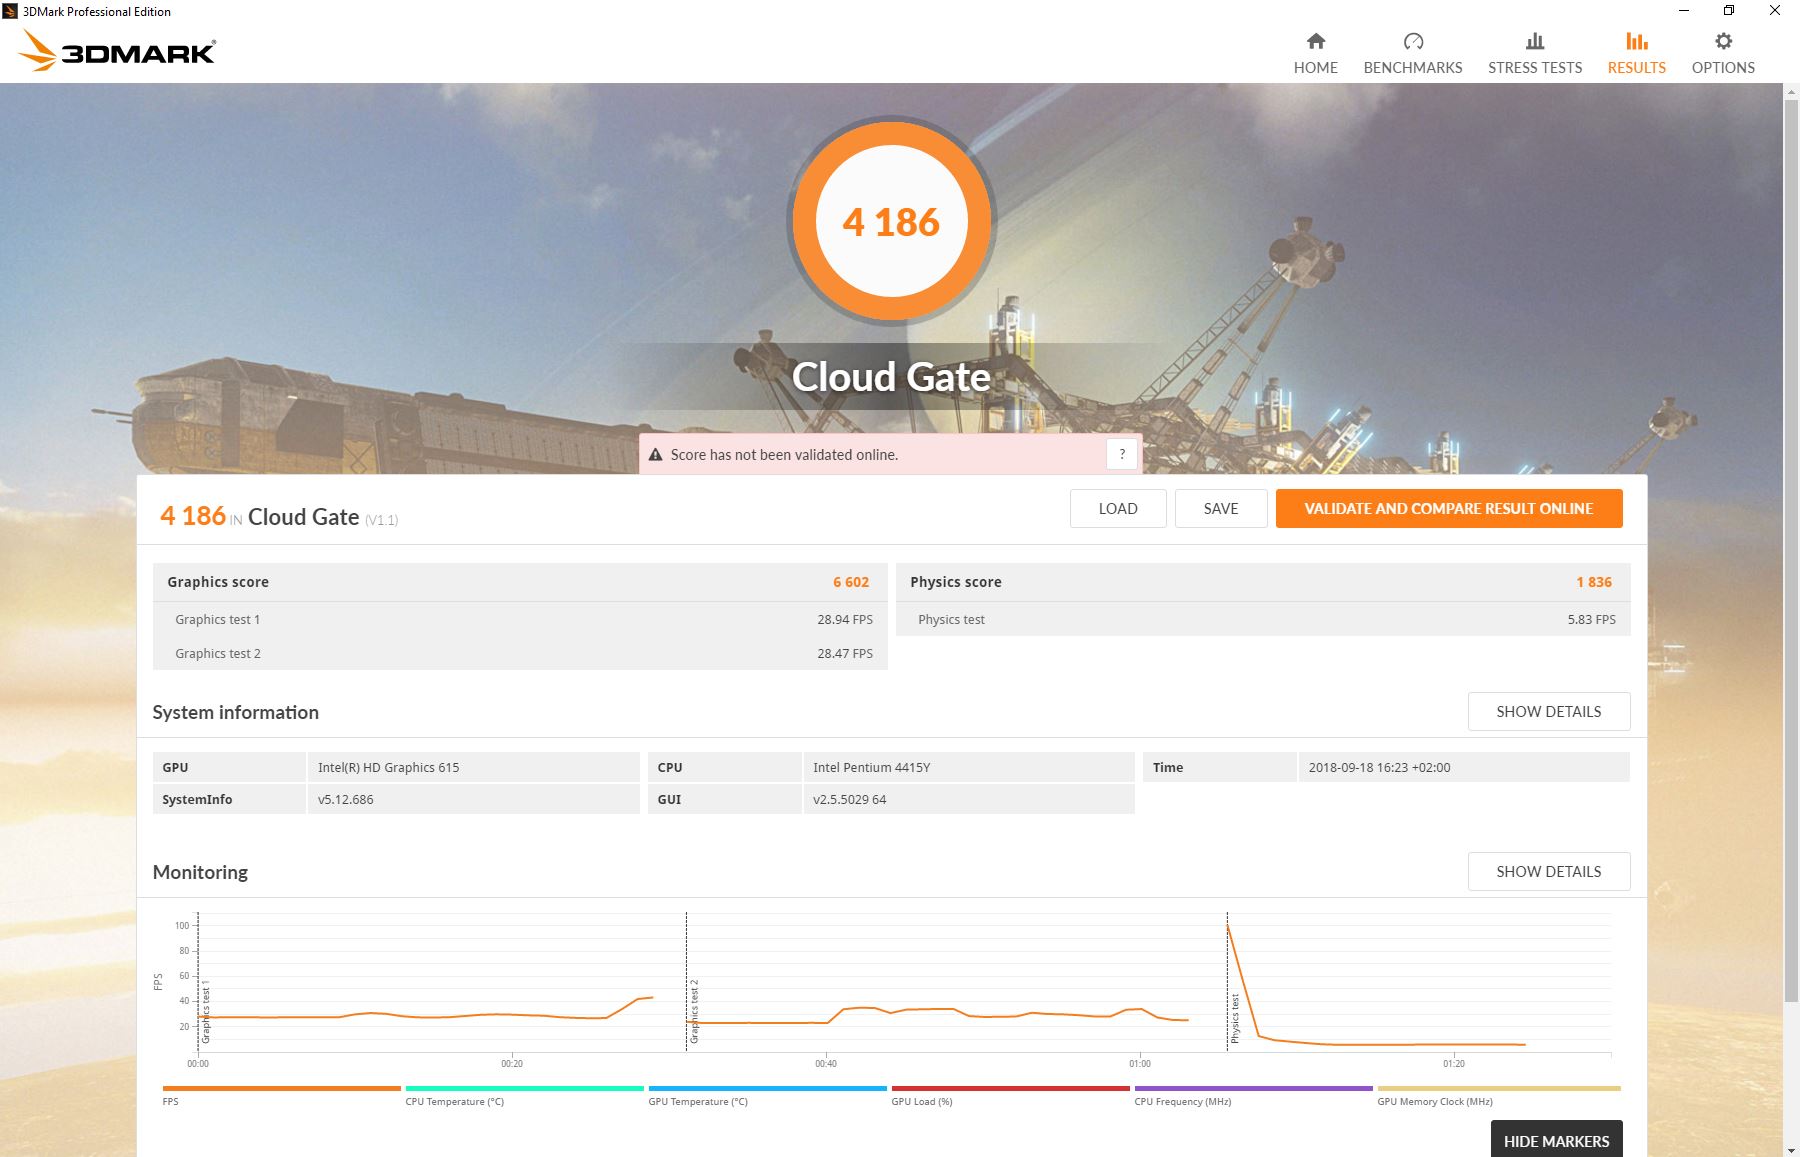
Task: Go to the HOME tab
Action: click(x=1315, y=67)
